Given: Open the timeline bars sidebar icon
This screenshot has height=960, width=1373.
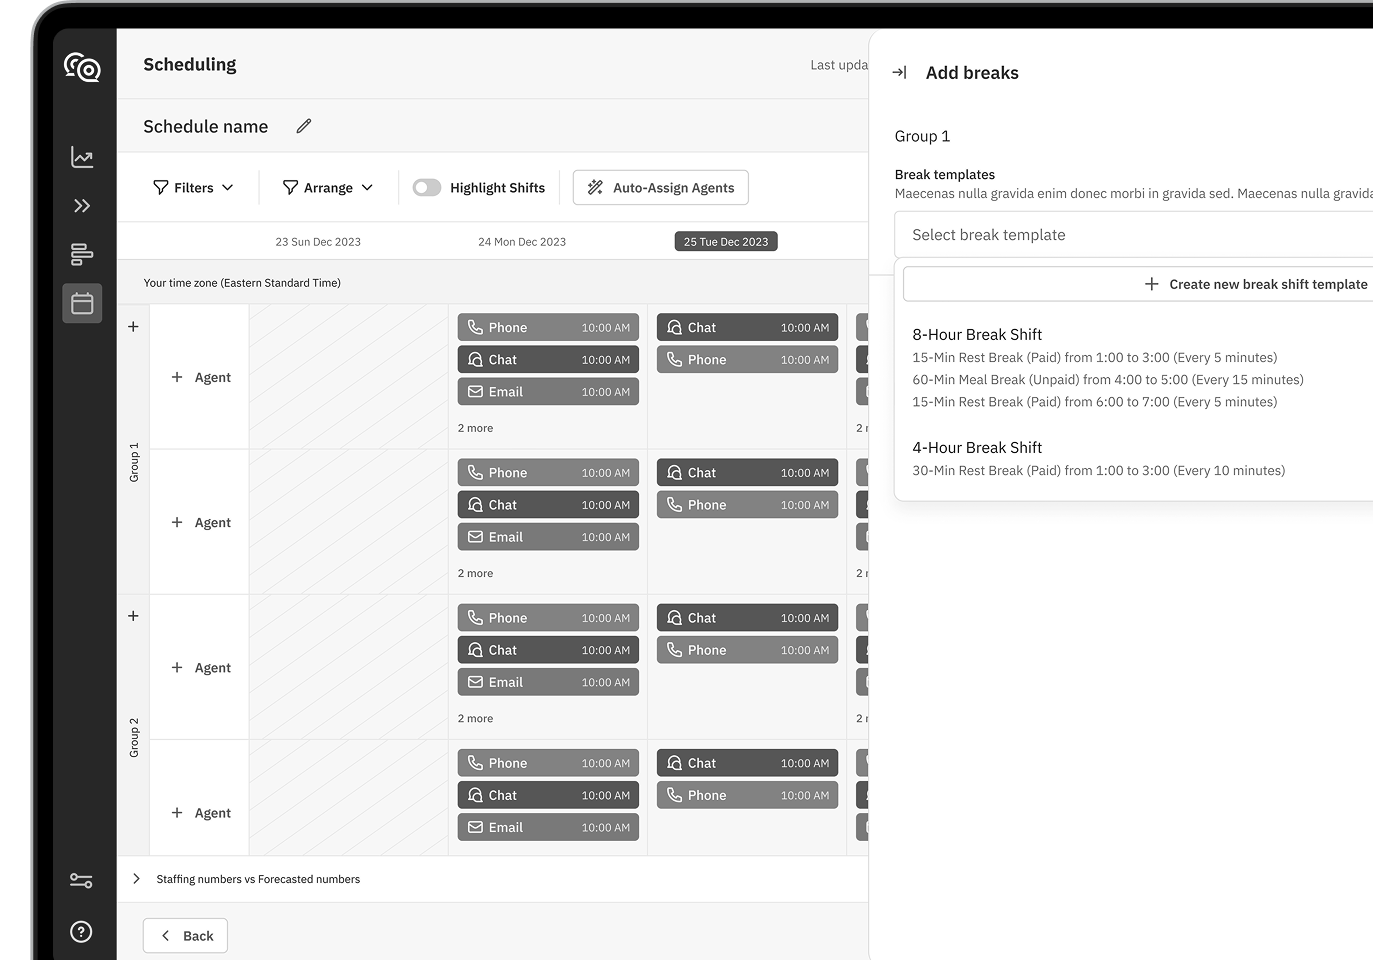Looking at the screenshot, I should tap(82, 254).
